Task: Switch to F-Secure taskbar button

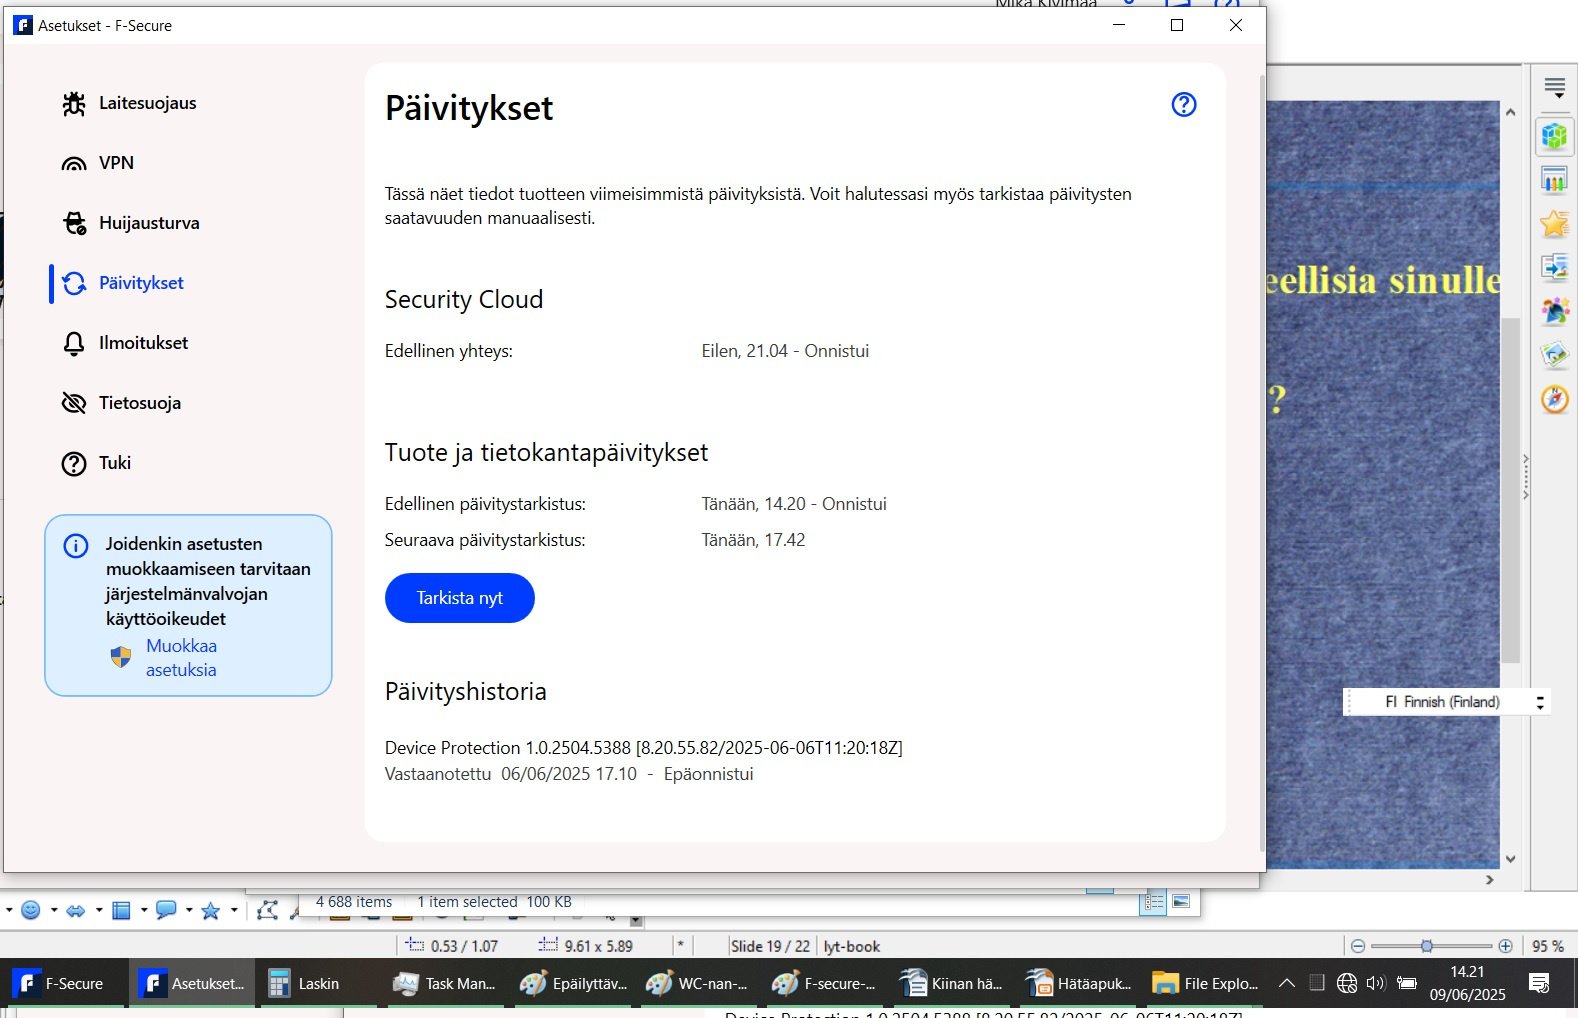Action: (64, 984)
